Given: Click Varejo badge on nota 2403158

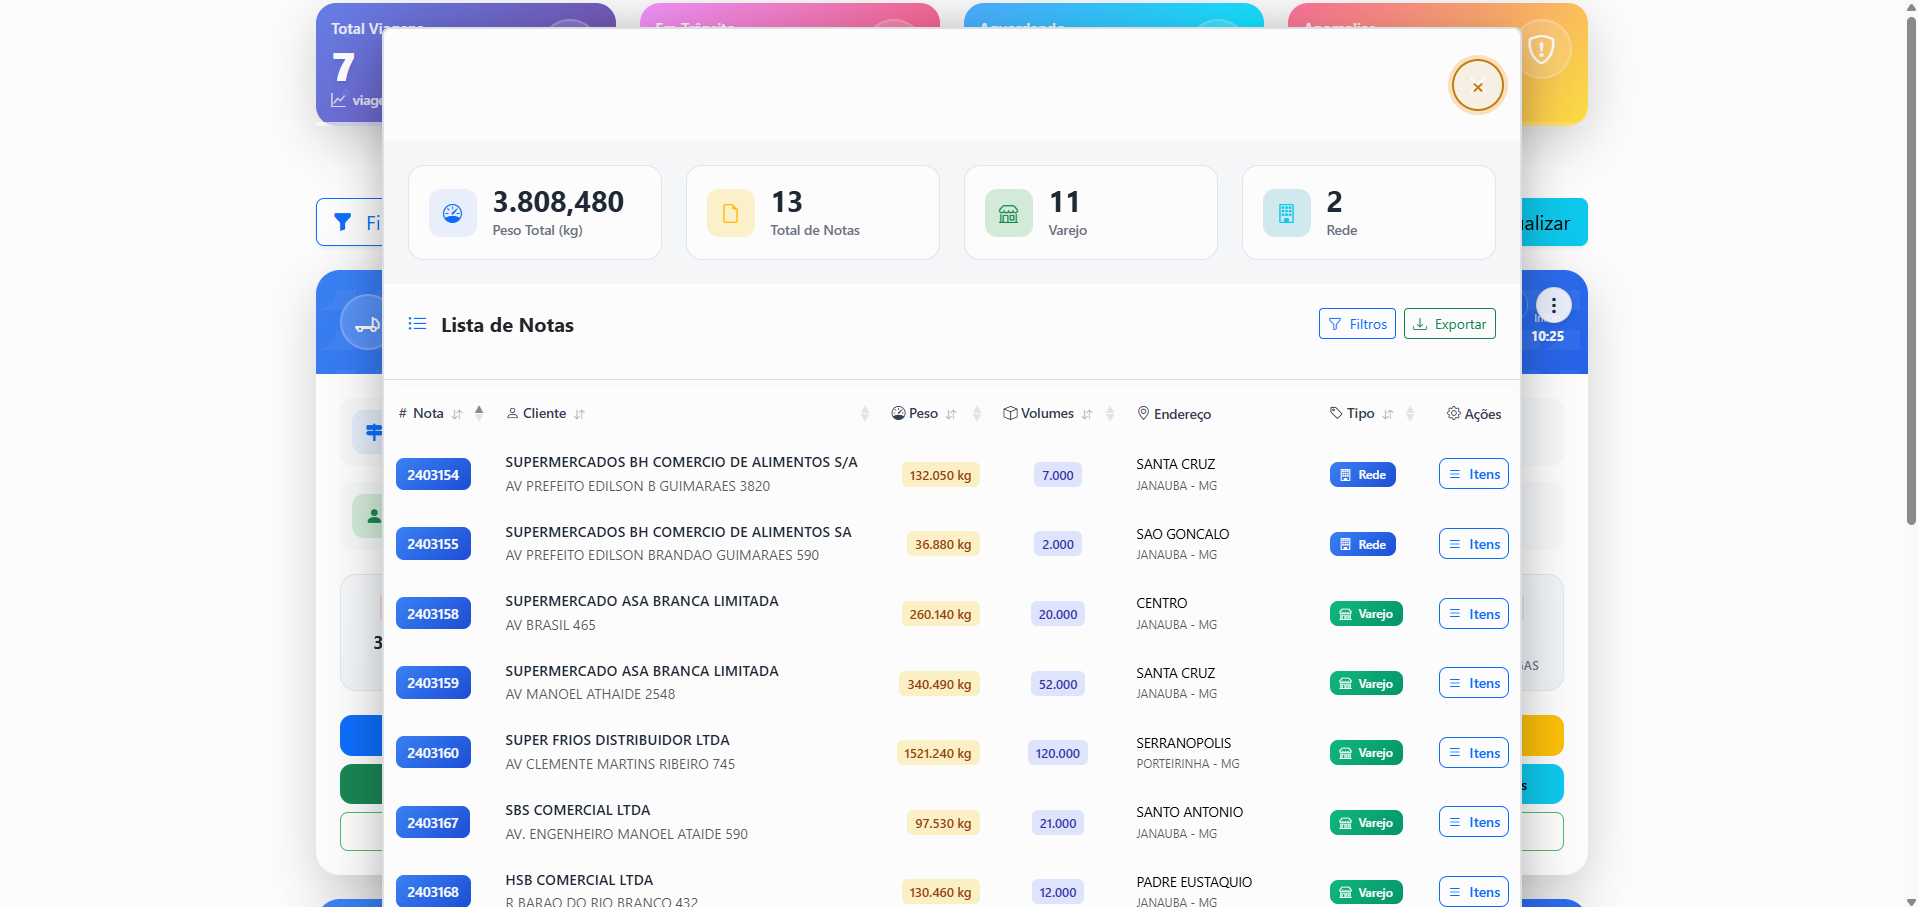Looking at the screenshot, I should [x=1365, y=614].
